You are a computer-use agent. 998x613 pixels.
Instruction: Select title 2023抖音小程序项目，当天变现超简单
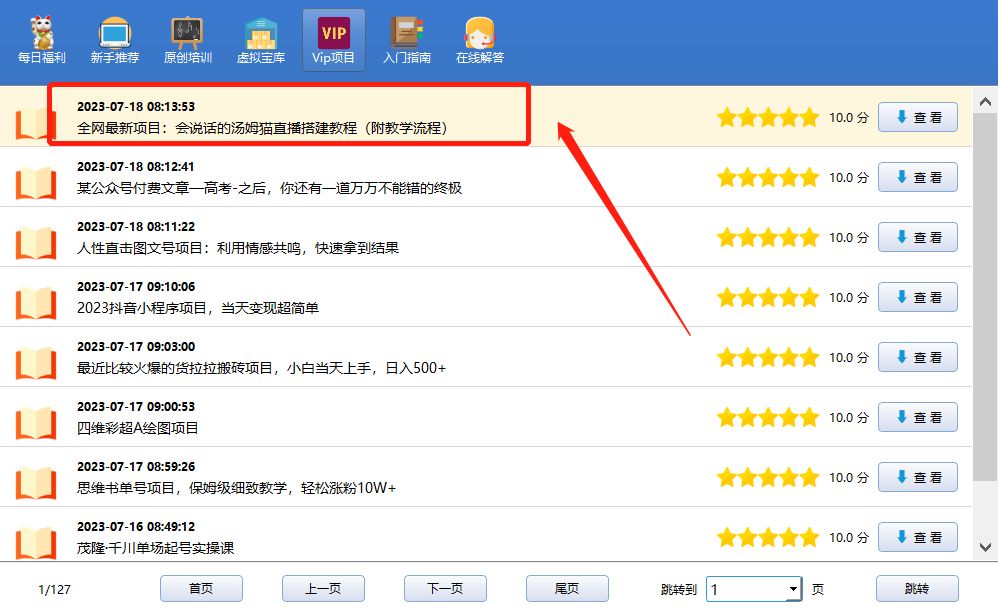198,308
